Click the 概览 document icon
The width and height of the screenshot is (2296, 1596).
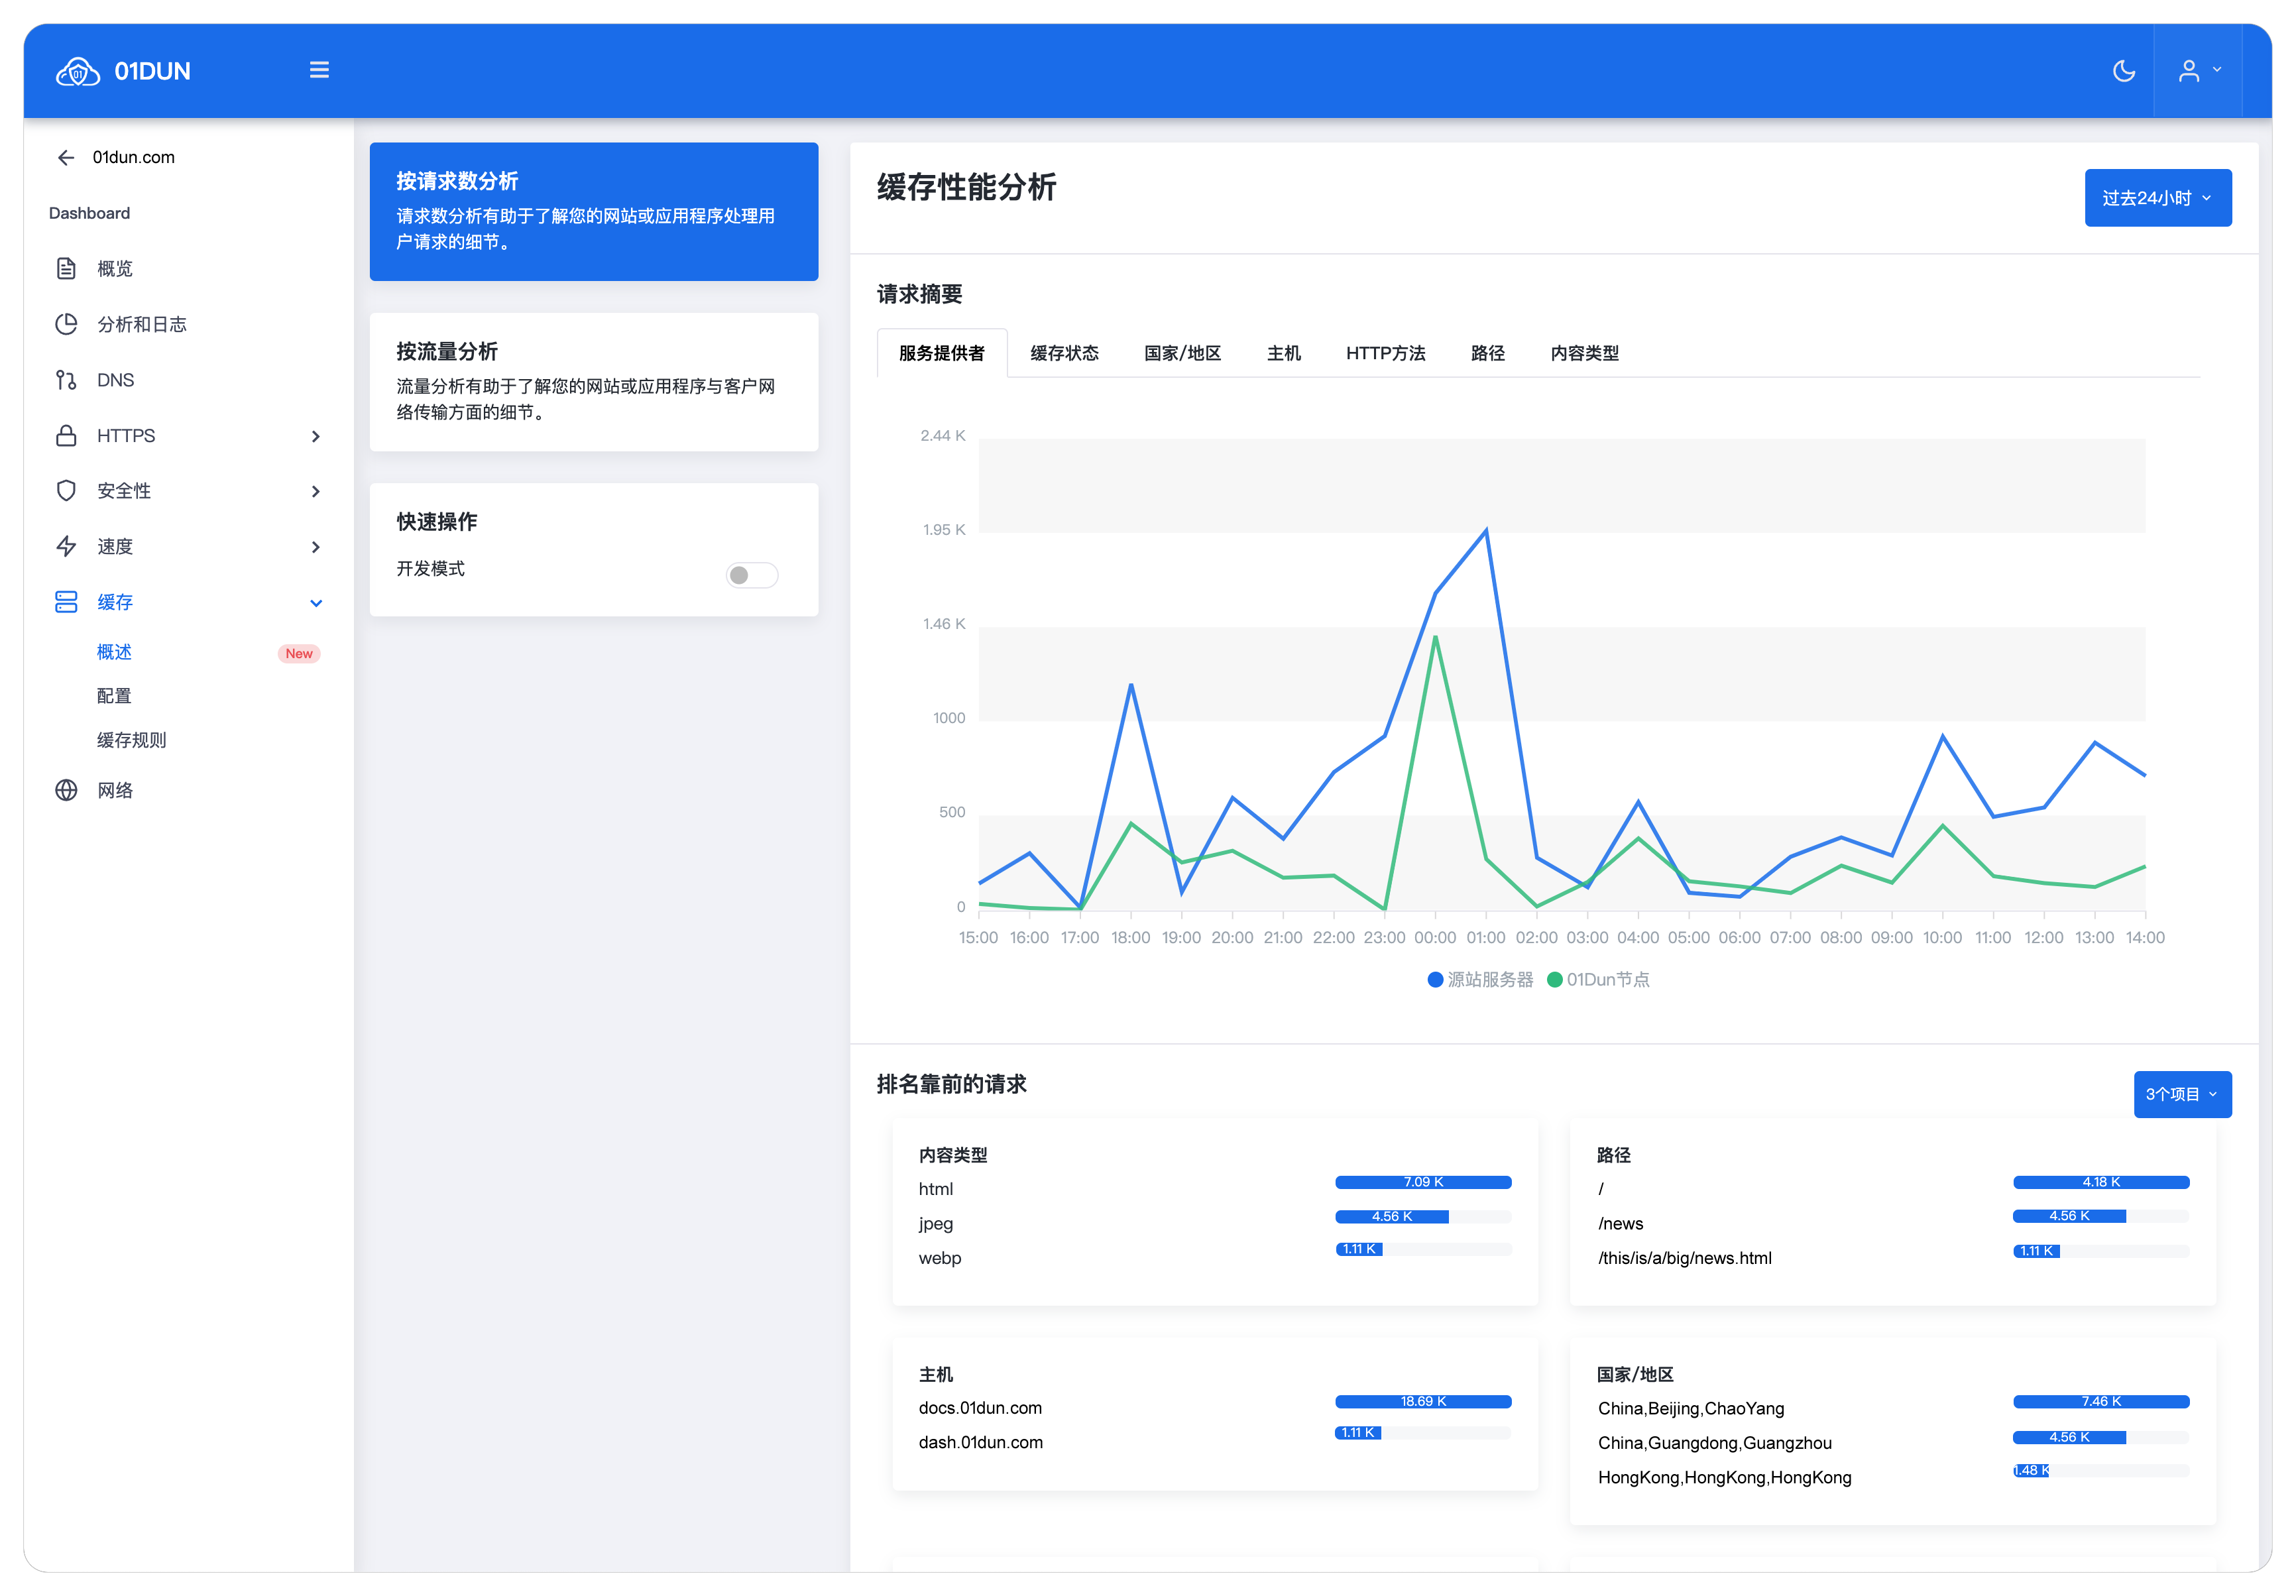click(66, 268)
